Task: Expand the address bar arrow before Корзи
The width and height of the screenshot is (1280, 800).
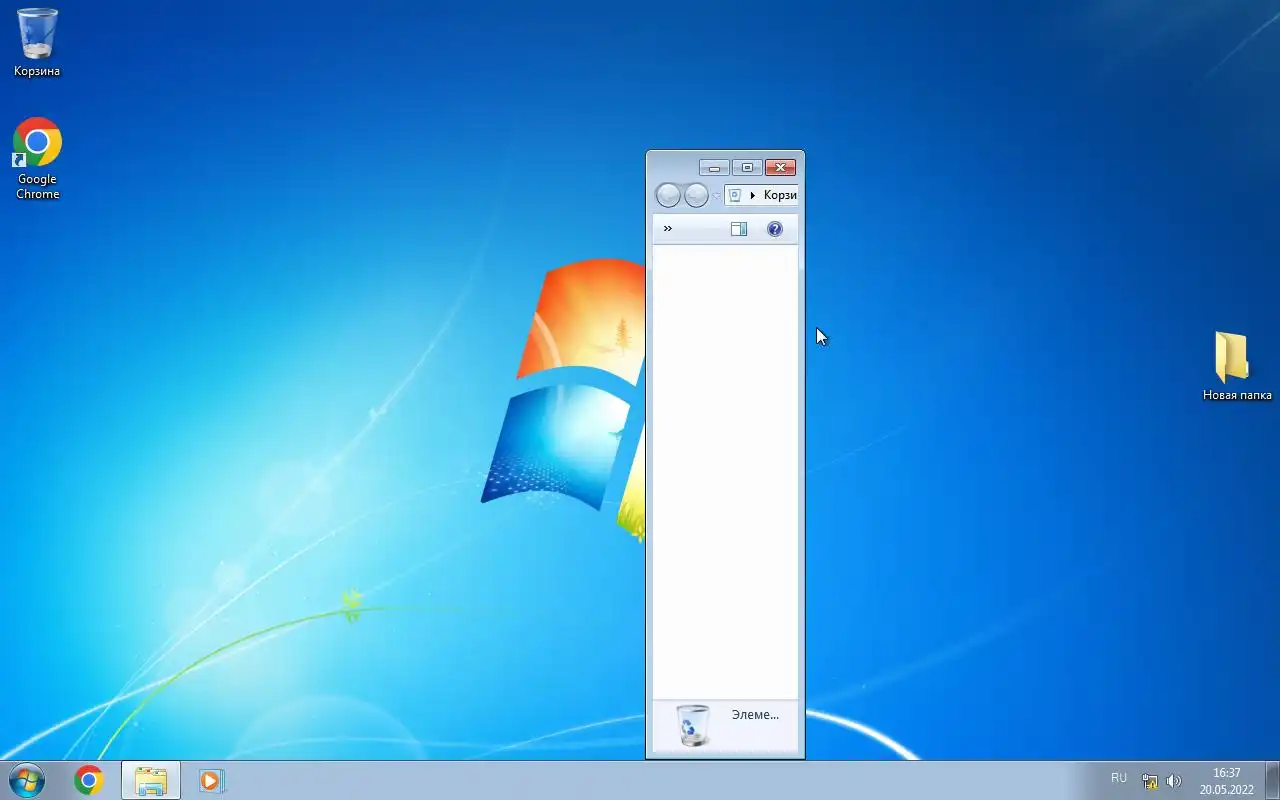Action: [x=753, y=195]
